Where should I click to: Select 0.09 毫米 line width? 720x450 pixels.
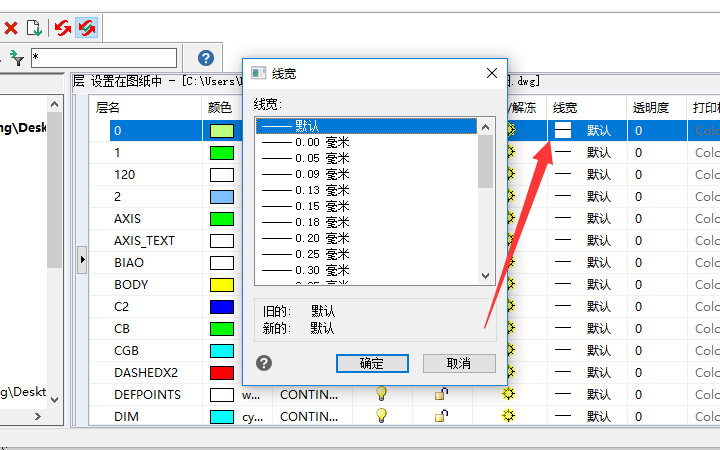(366, 174)
